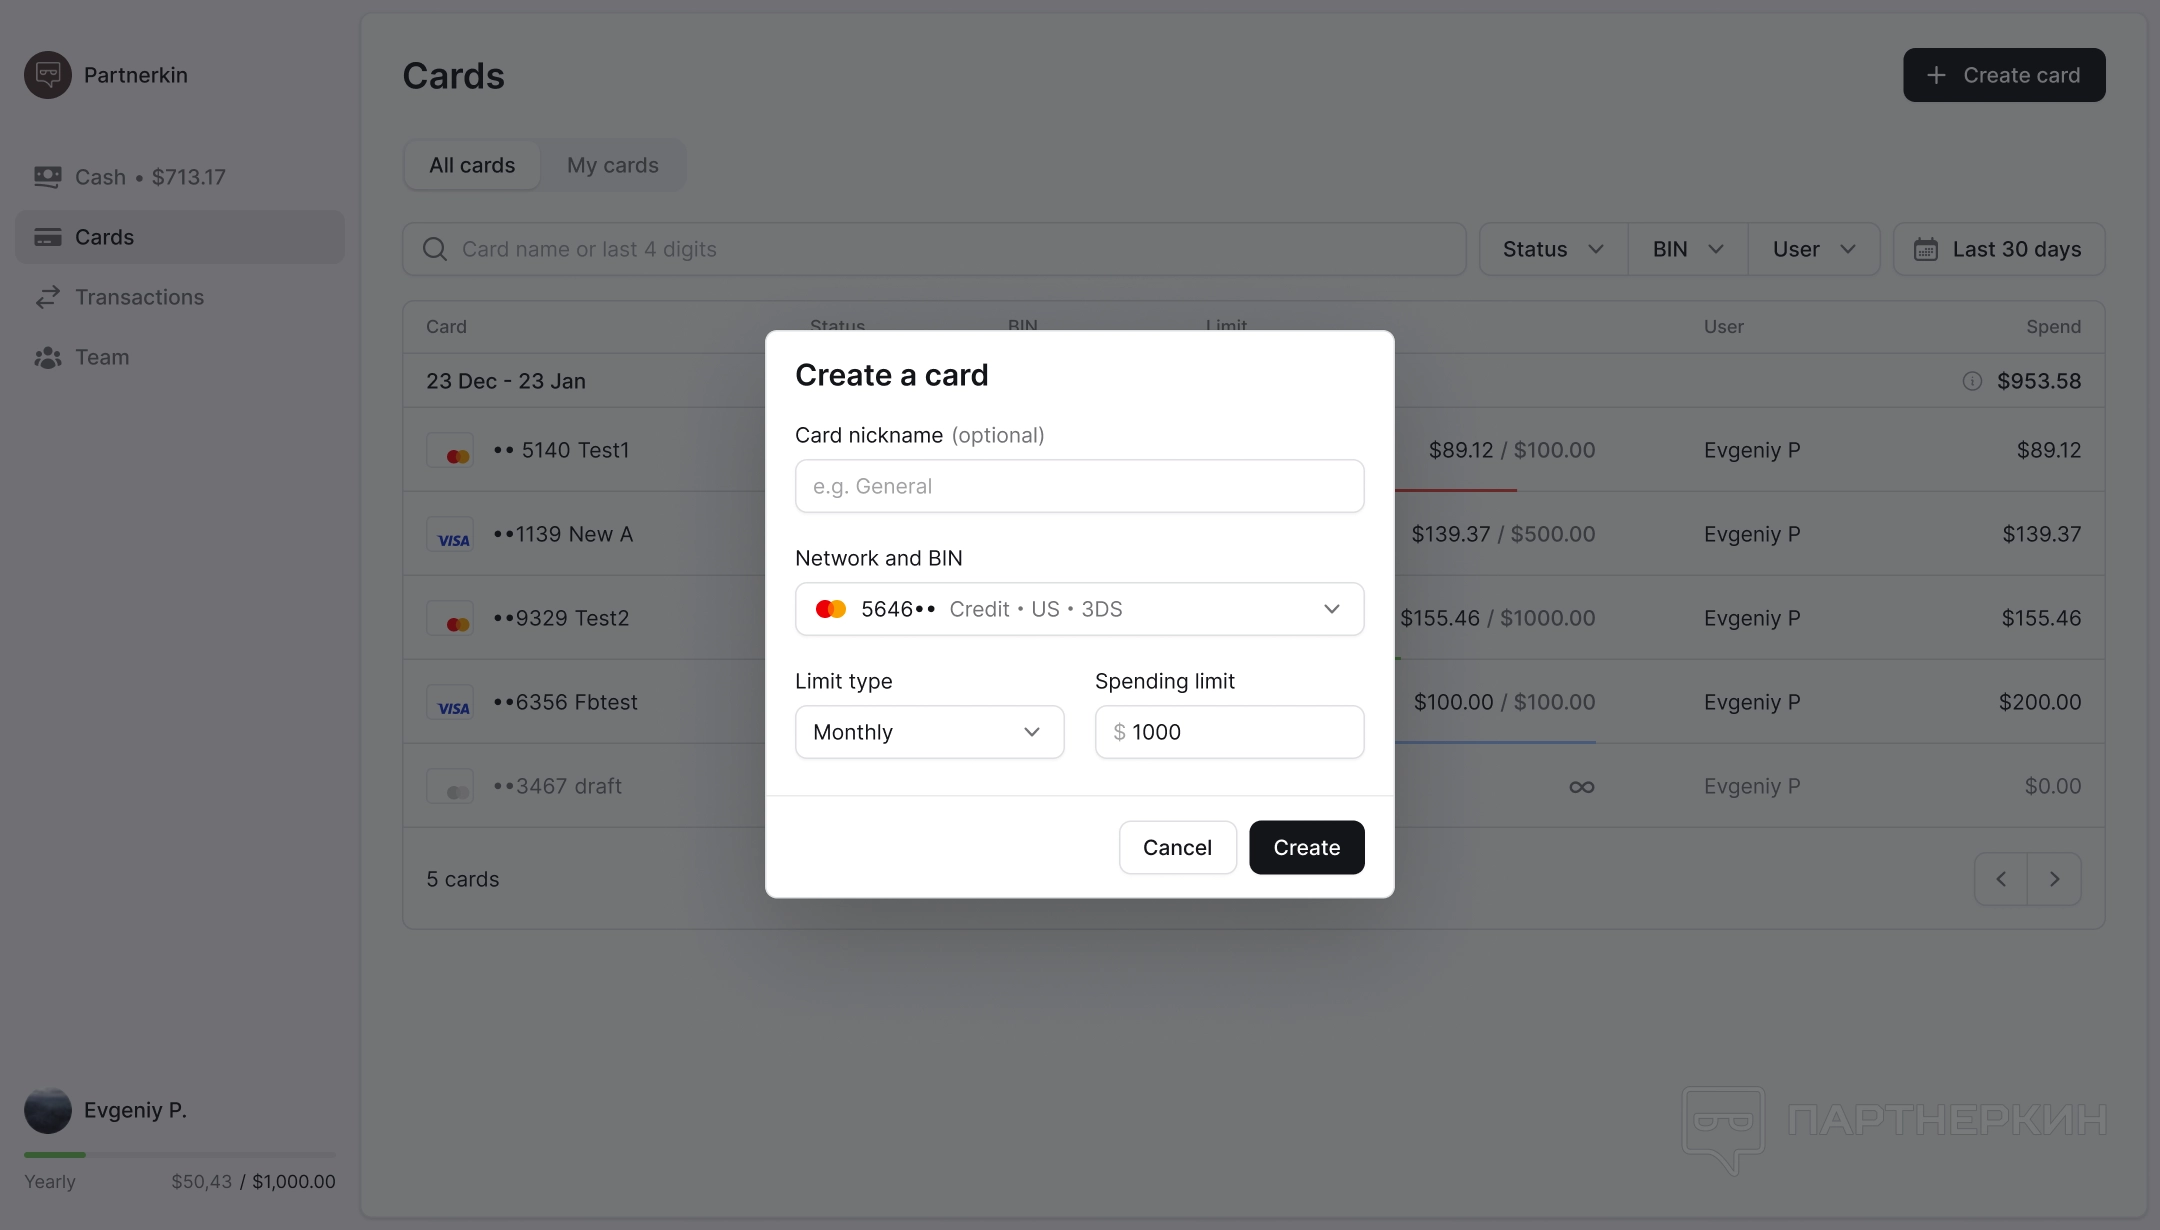Open the User filter dropdown
This screenshot has height=1230, width=2160.
(x=1813, y=249)
